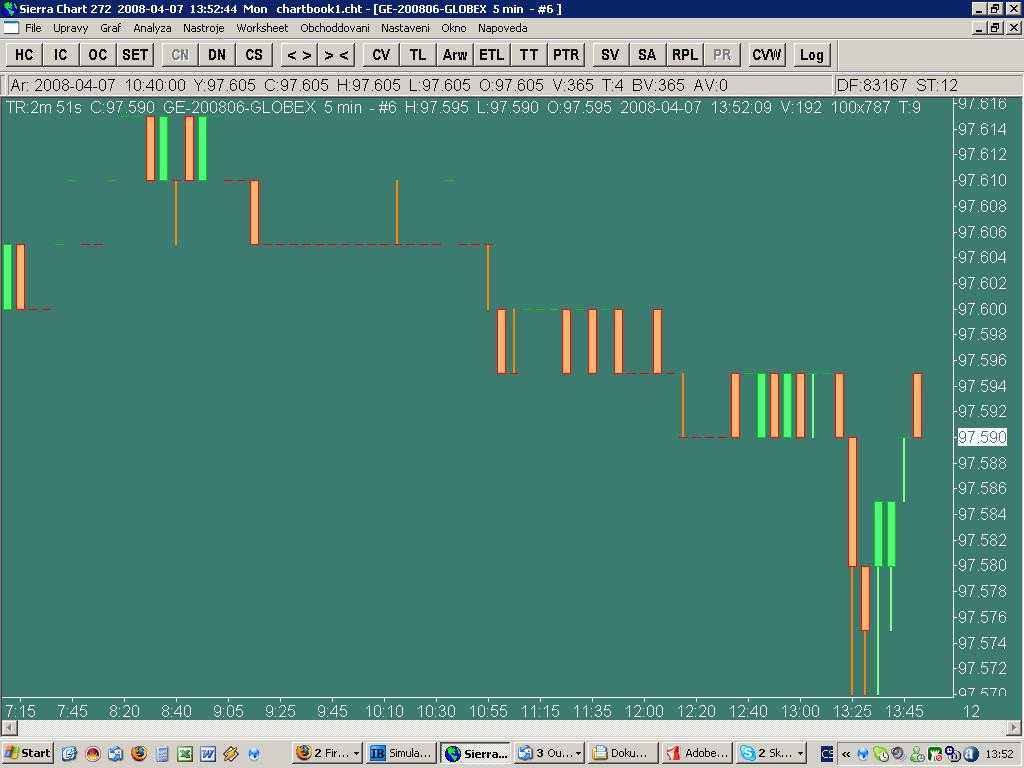
Task: Click the RPL replay button
Action: coord(684,55)
